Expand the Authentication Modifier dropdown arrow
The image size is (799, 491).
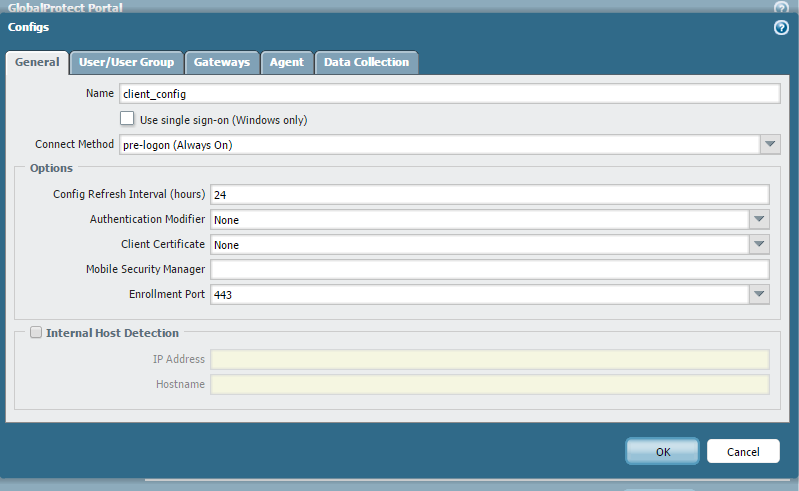click(x=759, y=220)
